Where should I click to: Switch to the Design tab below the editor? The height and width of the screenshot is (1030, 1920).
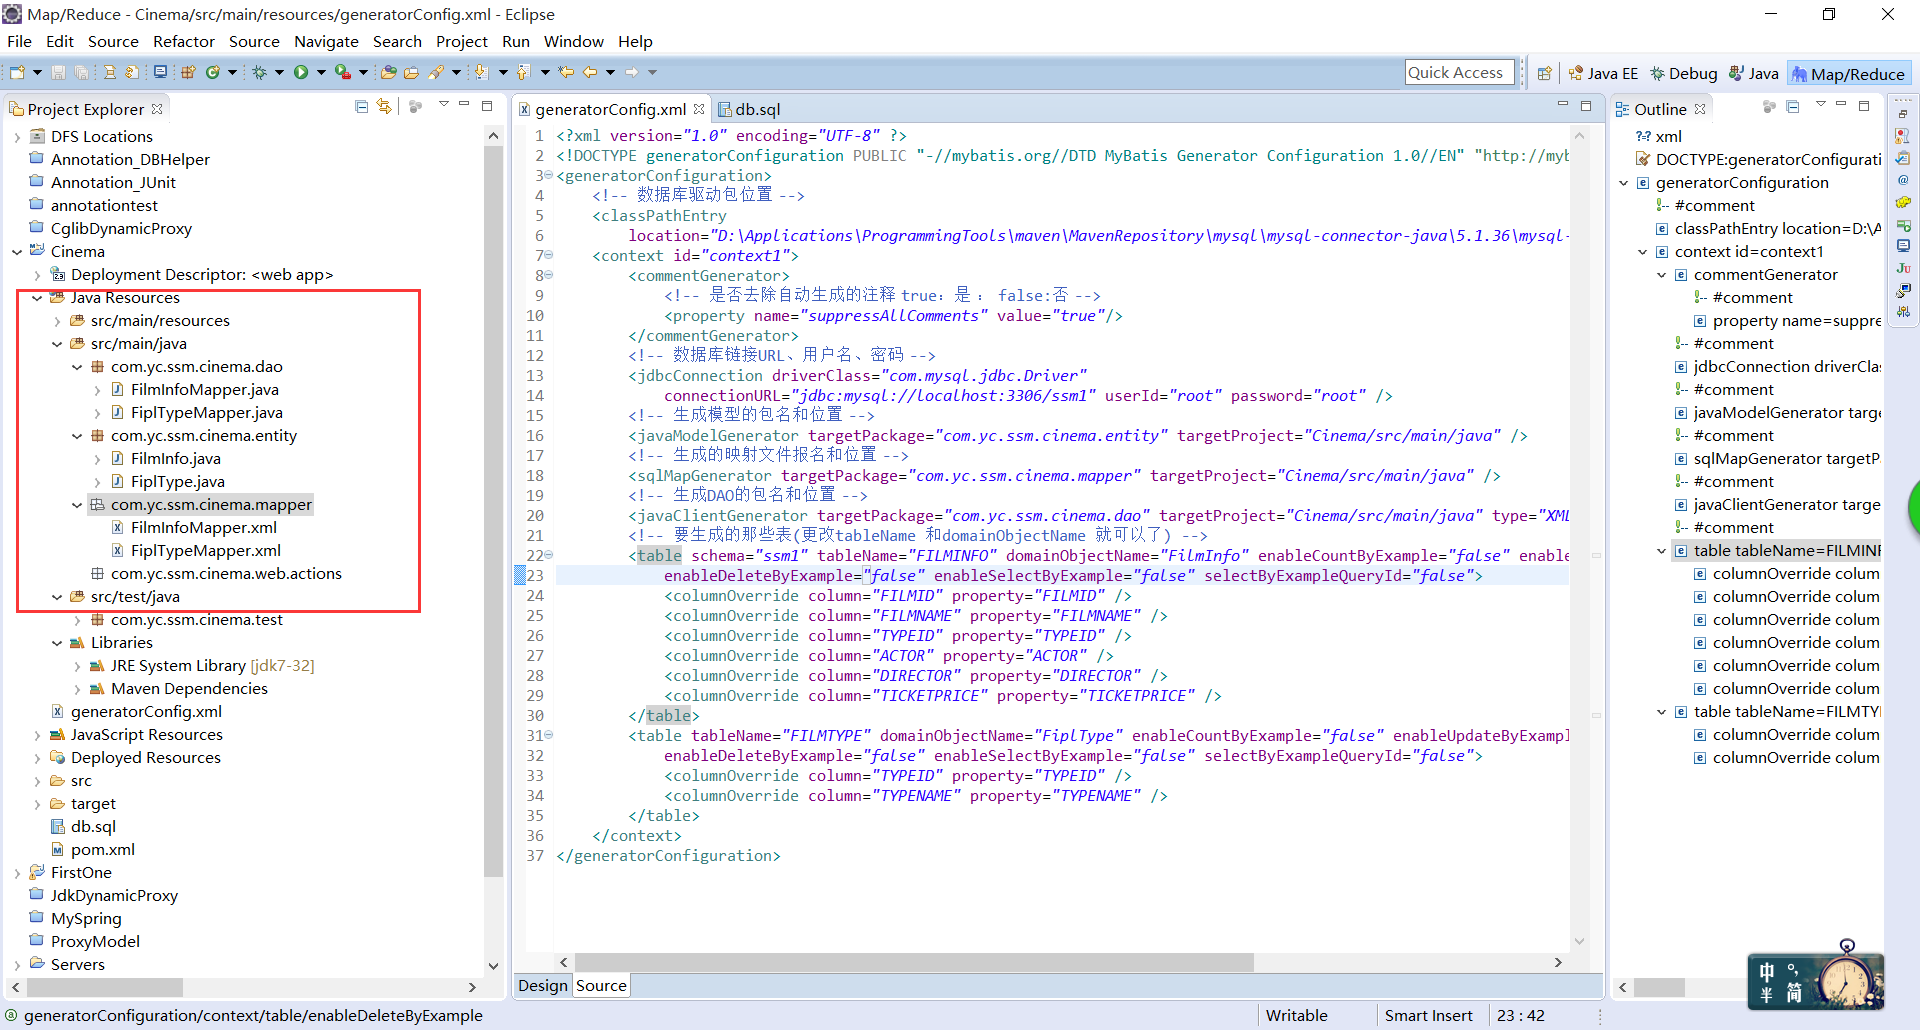coord(543,986)
